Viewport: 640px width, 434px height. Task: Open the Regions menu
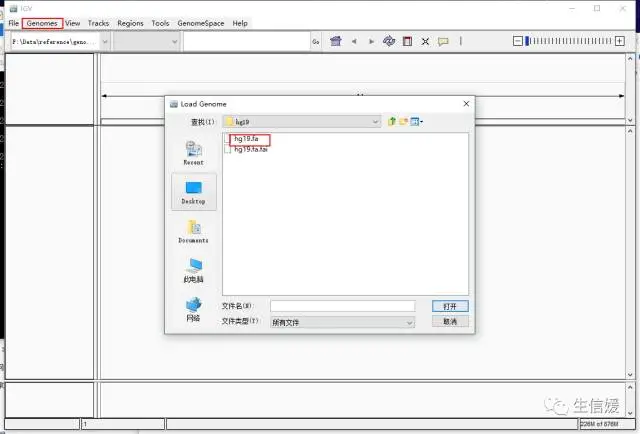pos(130,23)
